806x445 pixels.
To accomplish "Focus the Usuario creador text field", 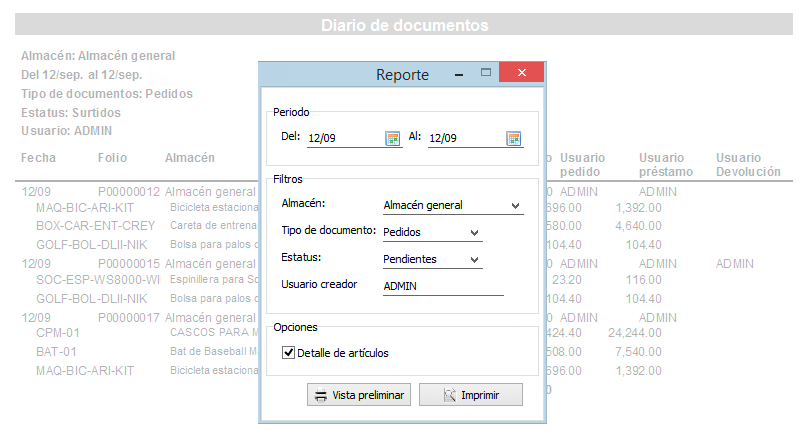I will [443, 286].
